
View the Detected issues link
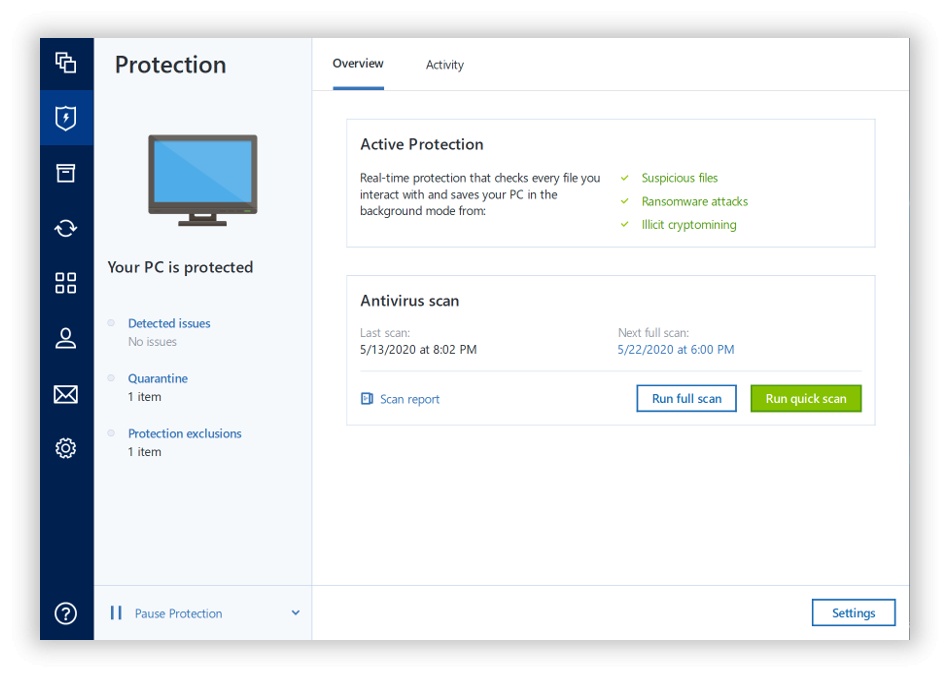(x=169, y=323)
